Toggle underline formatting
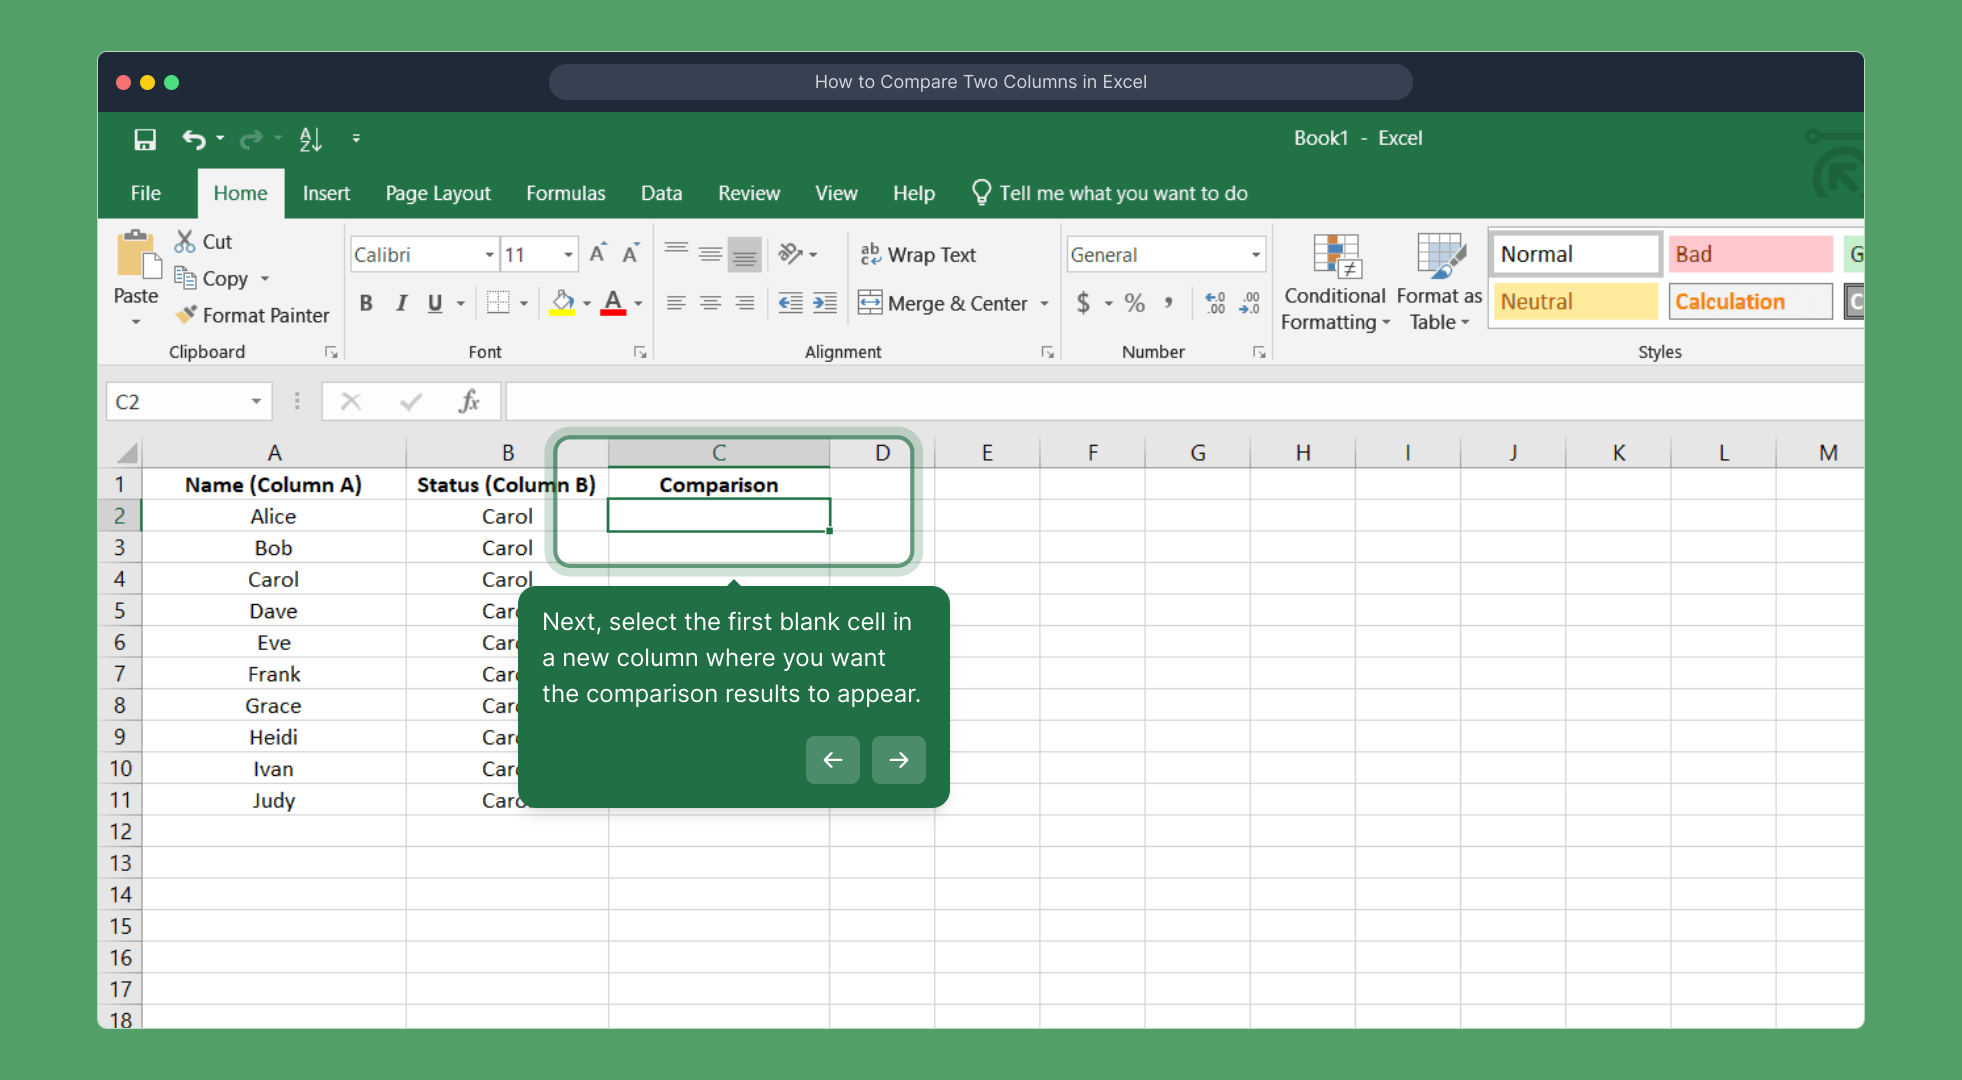The width and height of the screenshot is (1962, 1080). tap(434, 302)
